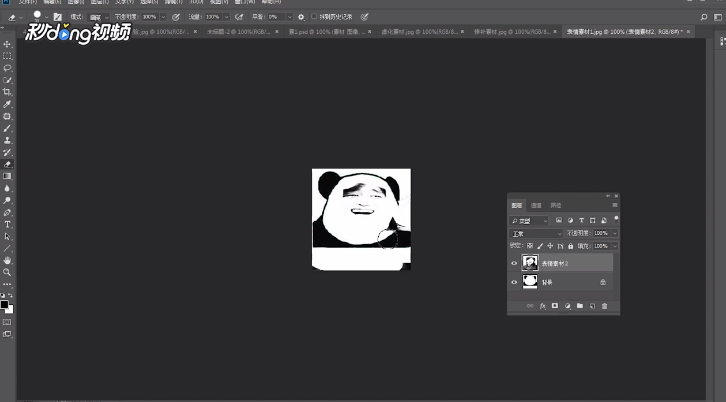
Task: Open brush settings panel toggle icon
Action: (57, 17)
